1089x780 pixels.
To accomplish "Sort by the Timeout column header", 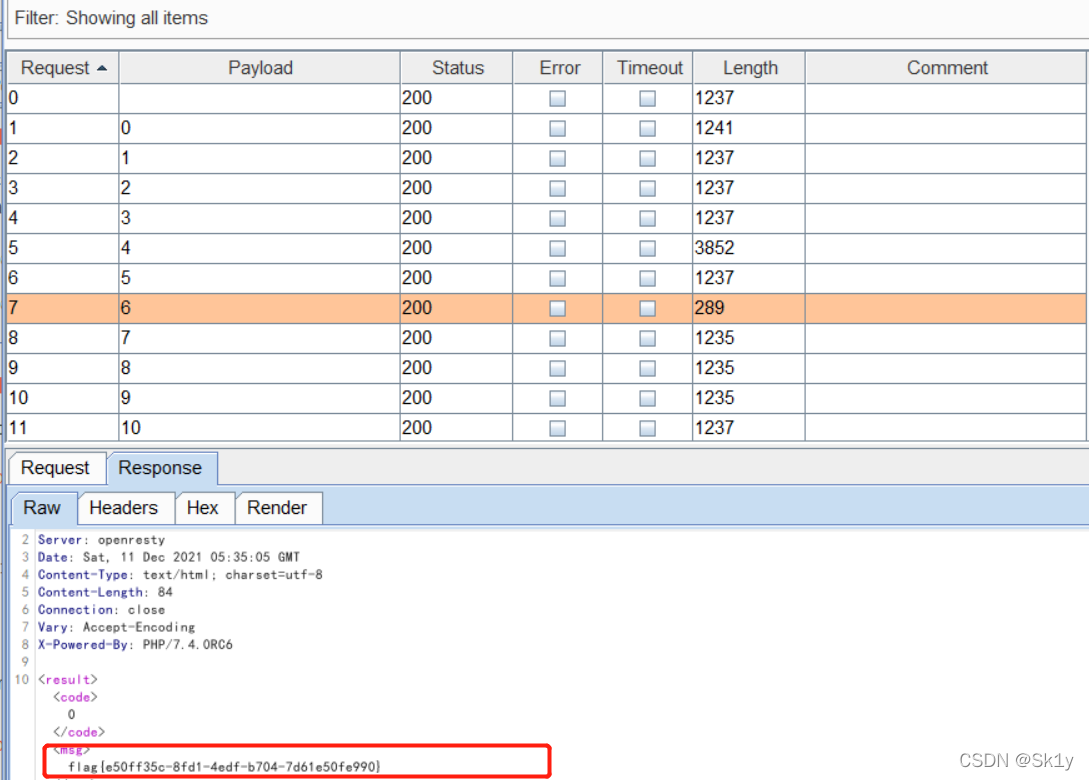I will click(648, 68).
